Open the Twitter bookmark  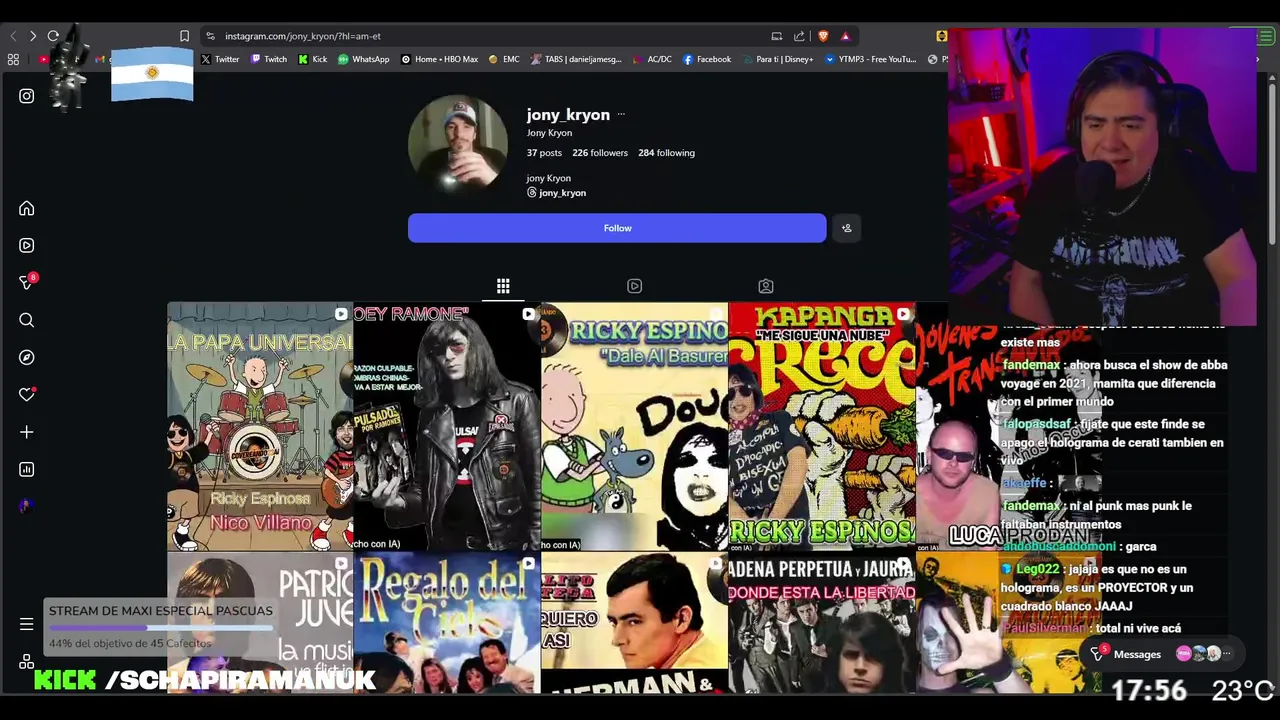(x=220, y=59)
